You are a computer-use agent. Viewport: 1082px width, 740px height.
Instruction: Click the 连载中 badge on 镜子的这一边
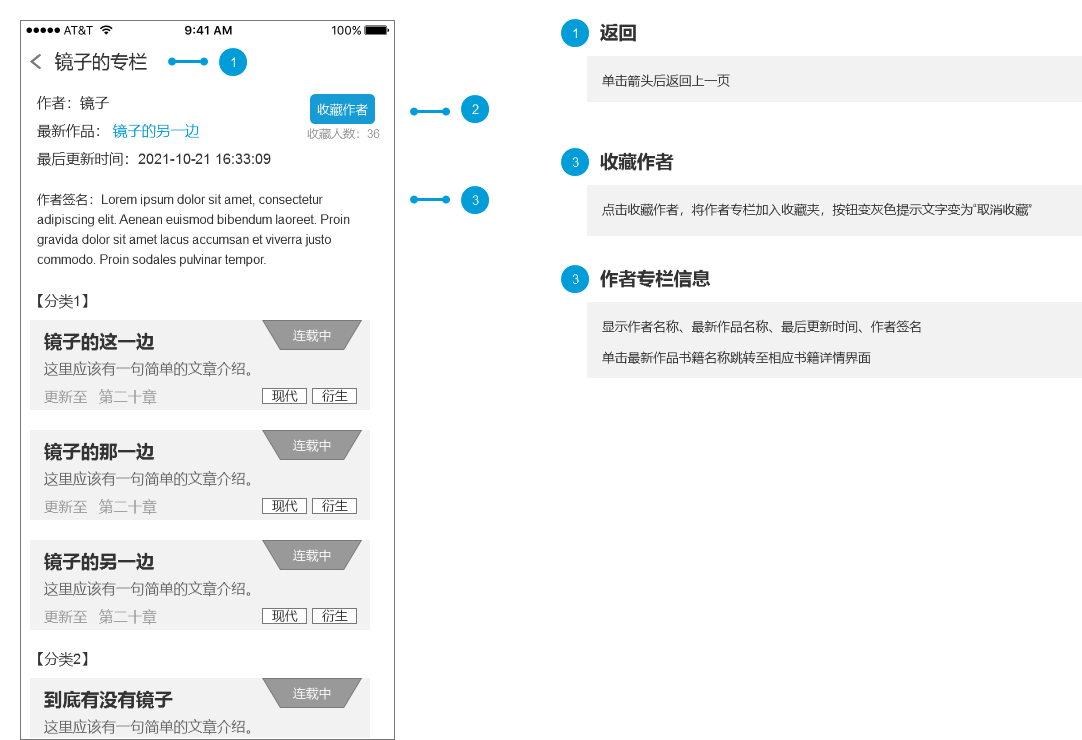312,335
